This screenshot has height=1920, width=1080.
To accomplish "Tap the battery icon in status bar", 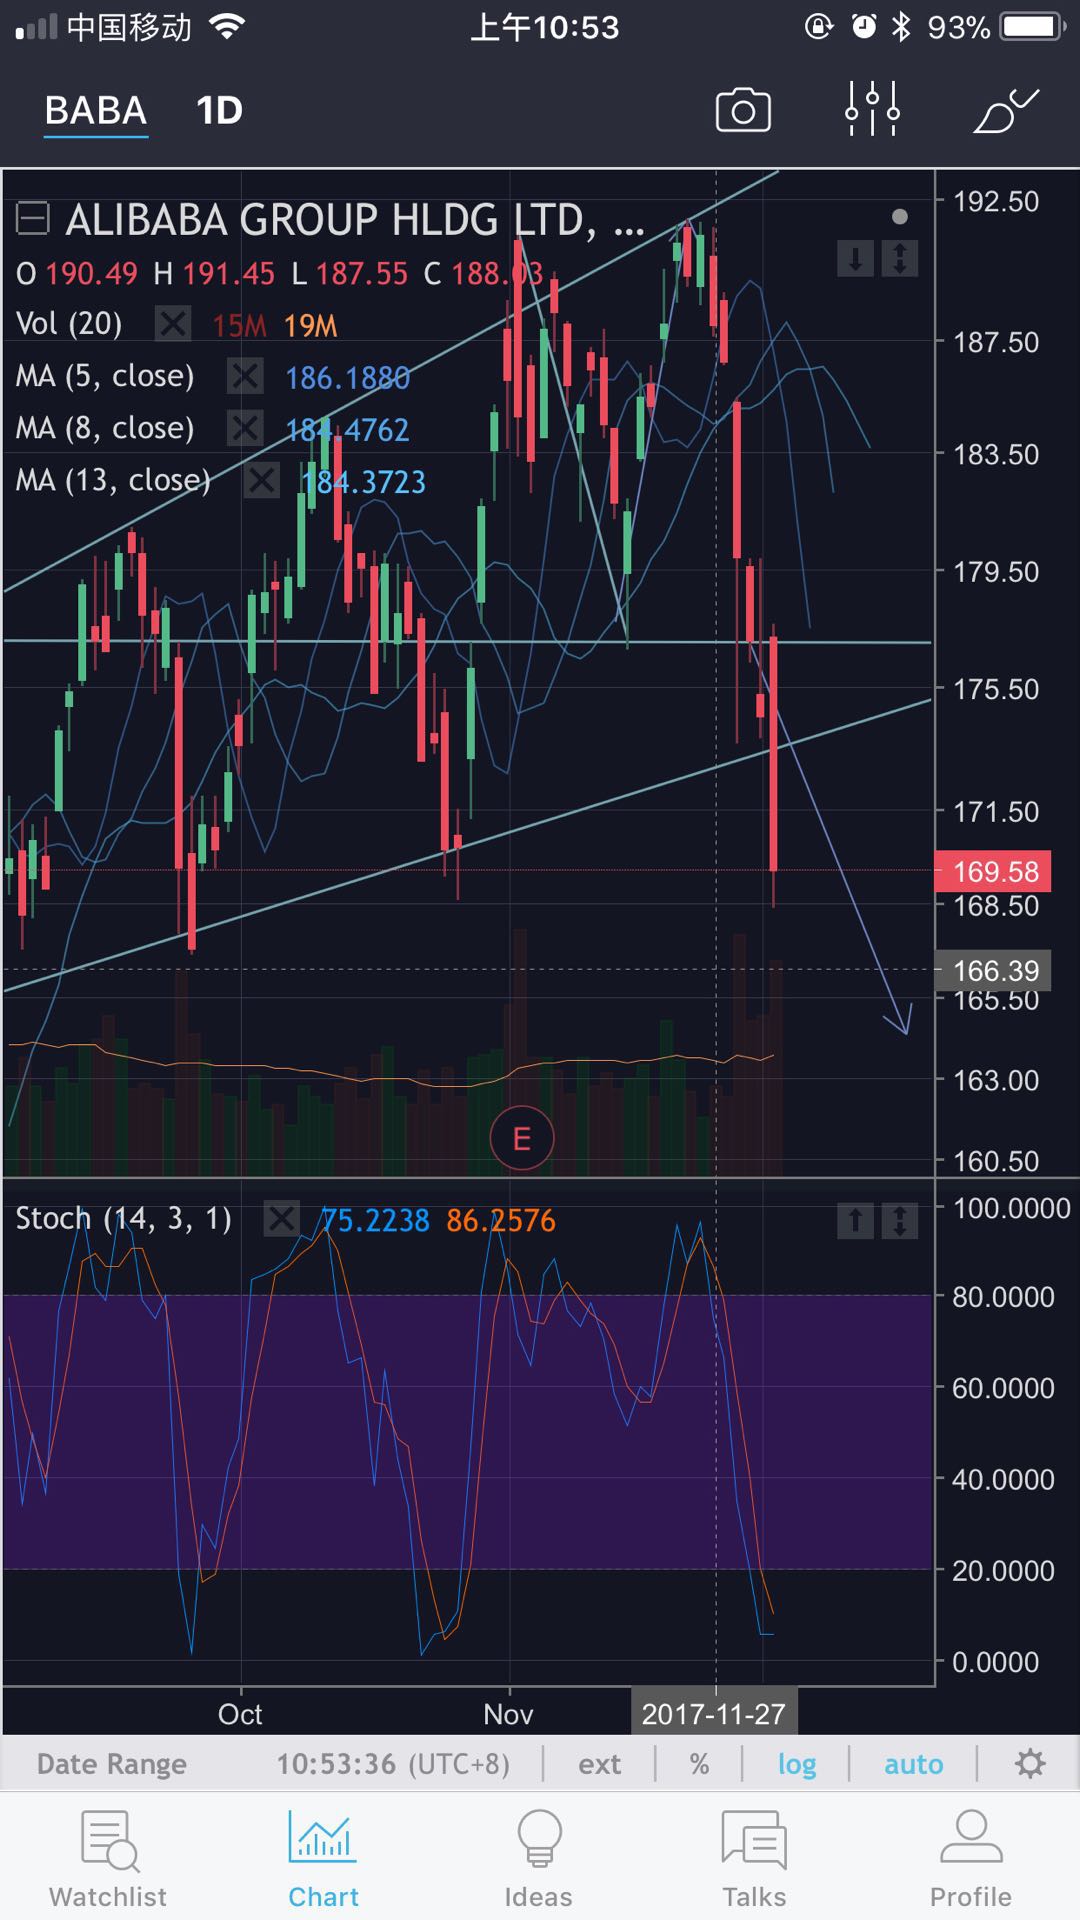I will [x=1034, y=27].
